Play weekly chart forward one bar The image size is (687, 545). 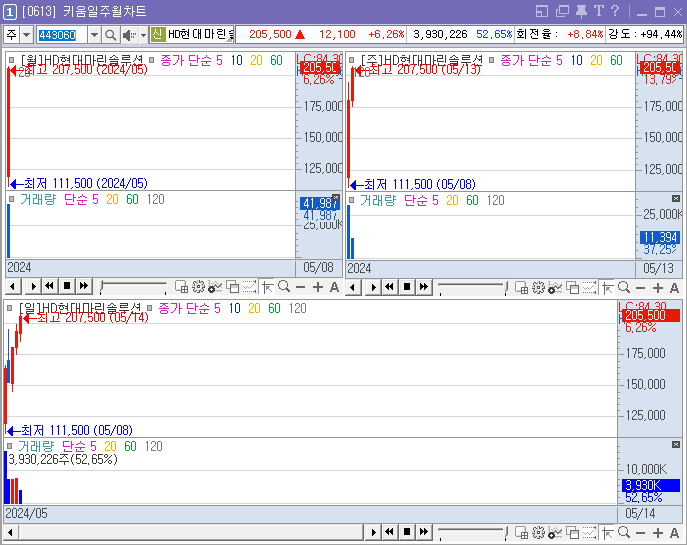373,287
